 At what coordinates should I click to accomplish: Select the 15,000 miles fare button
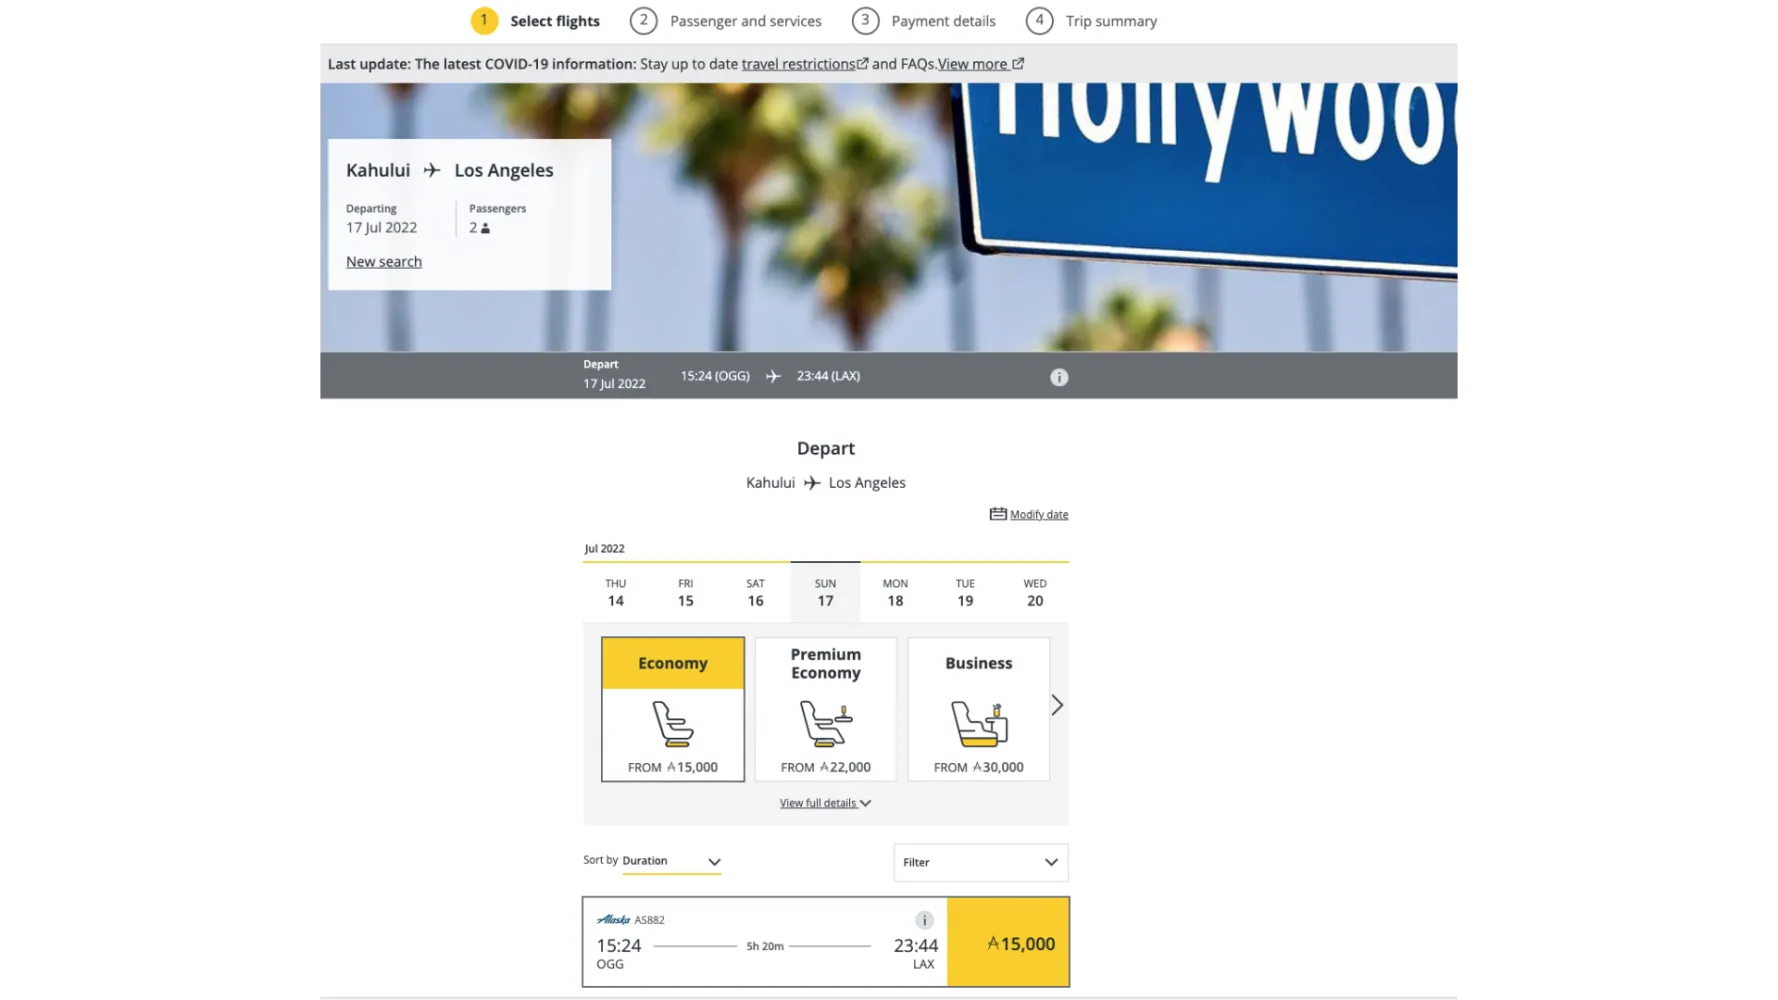(x=1008, y=943)
